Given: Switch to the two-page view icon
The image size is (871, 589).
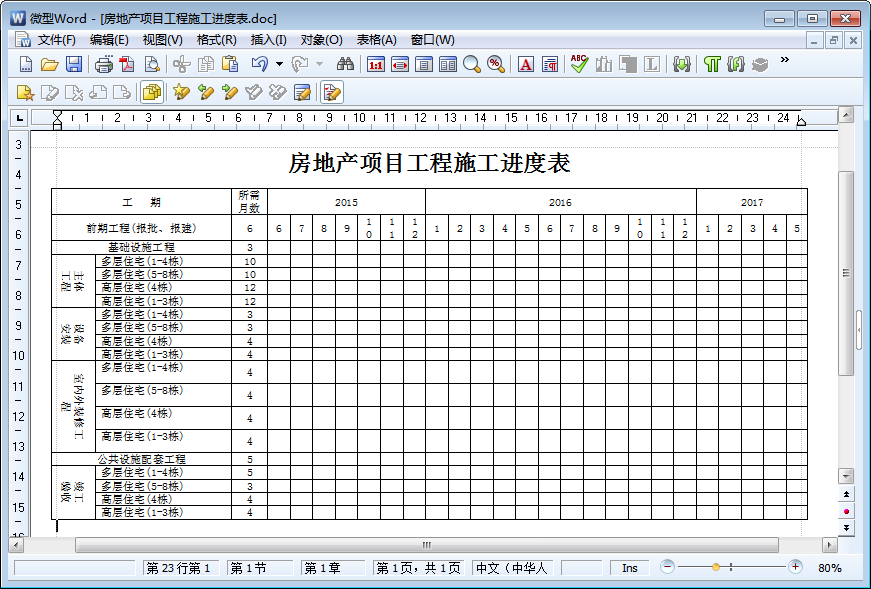Looking at the screenshot, I should tap(448, 64).
